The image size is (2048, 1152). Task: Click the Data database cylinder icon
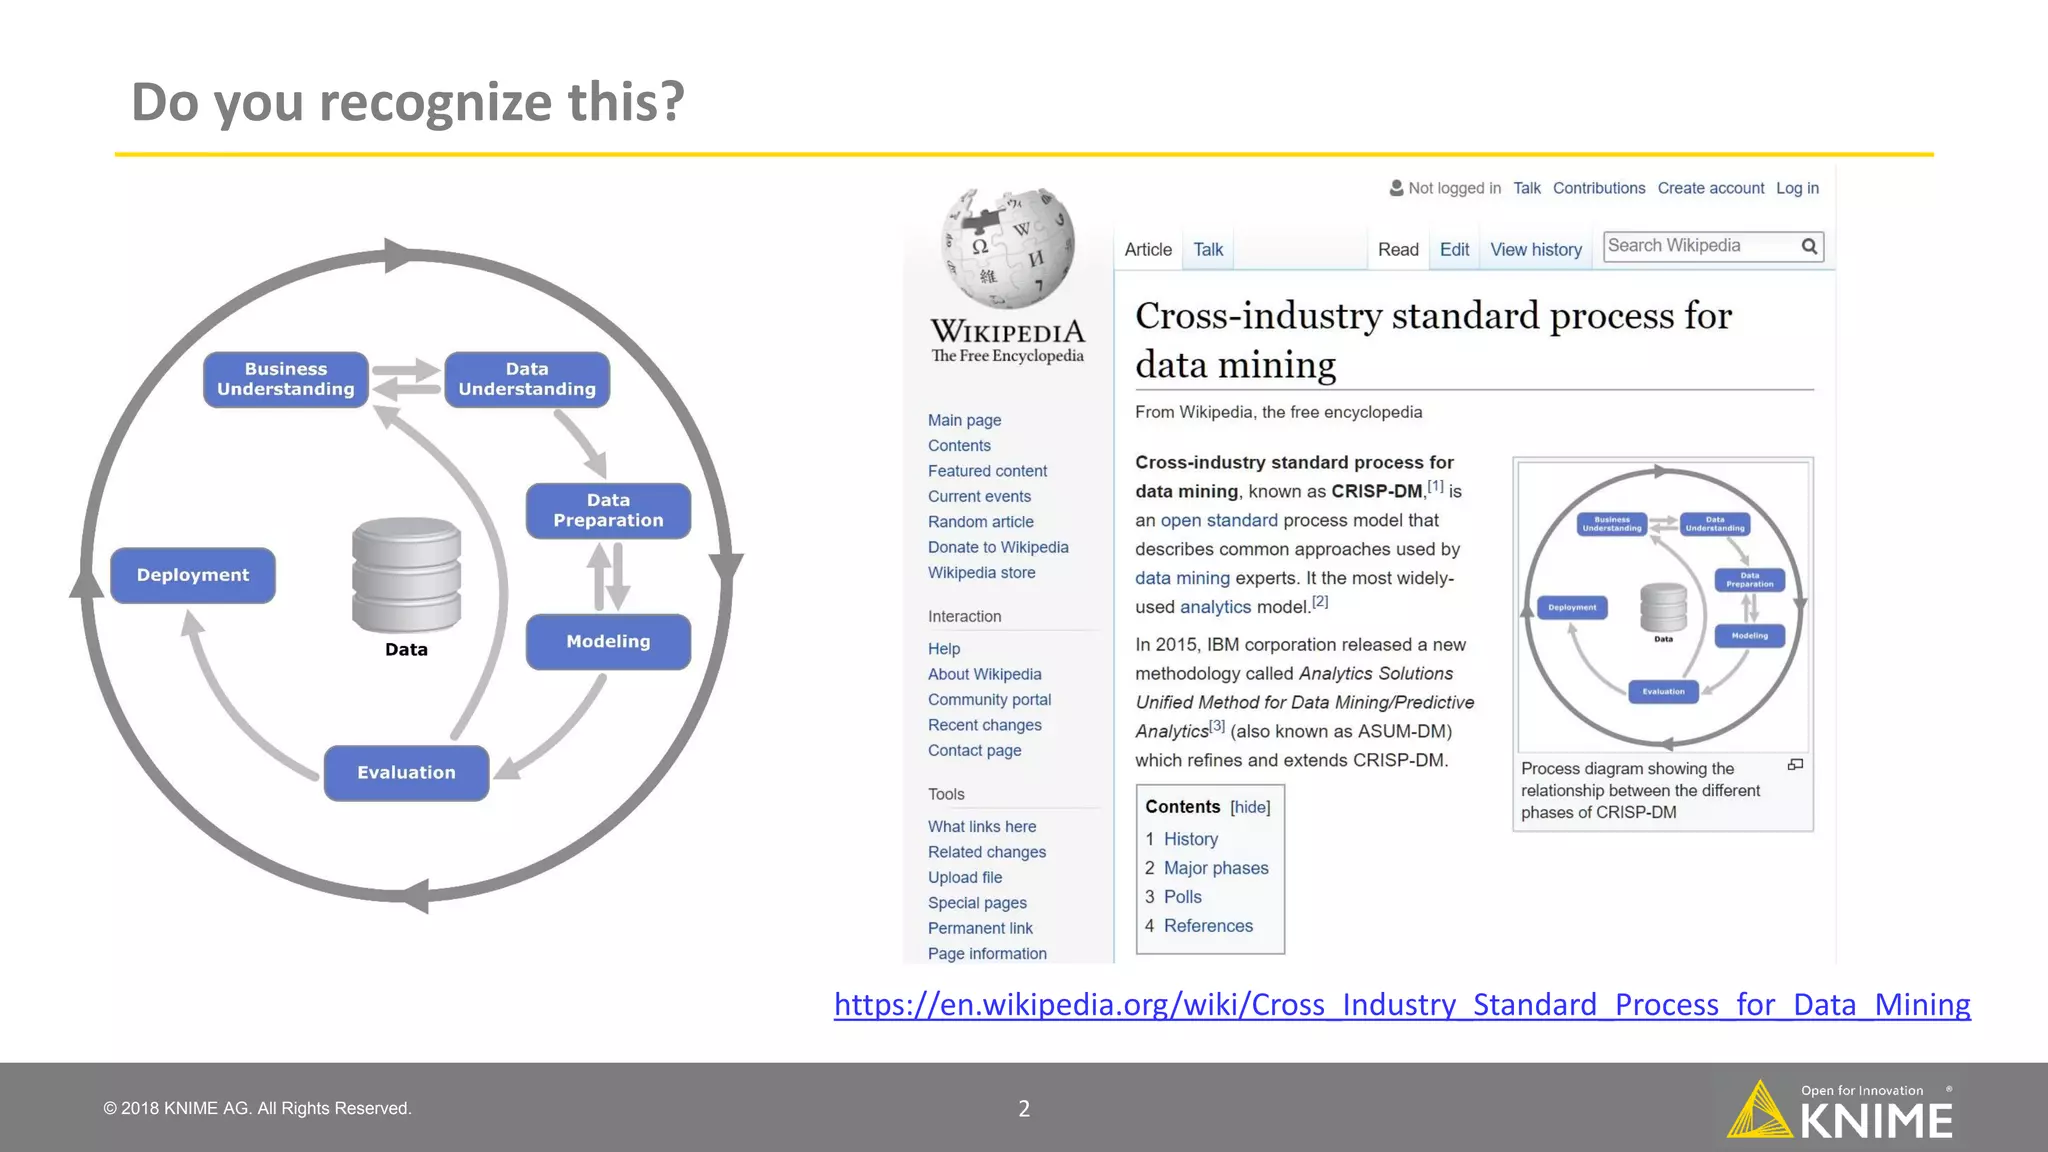click(x=406, y=575)
